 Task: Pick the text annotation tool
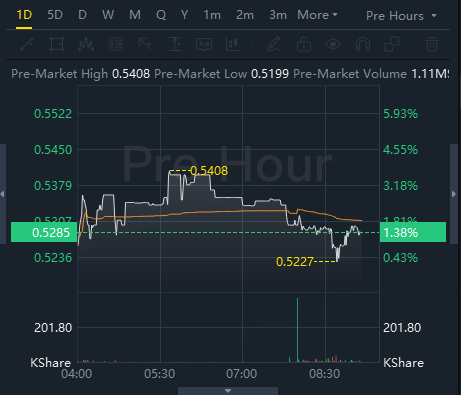204,44
